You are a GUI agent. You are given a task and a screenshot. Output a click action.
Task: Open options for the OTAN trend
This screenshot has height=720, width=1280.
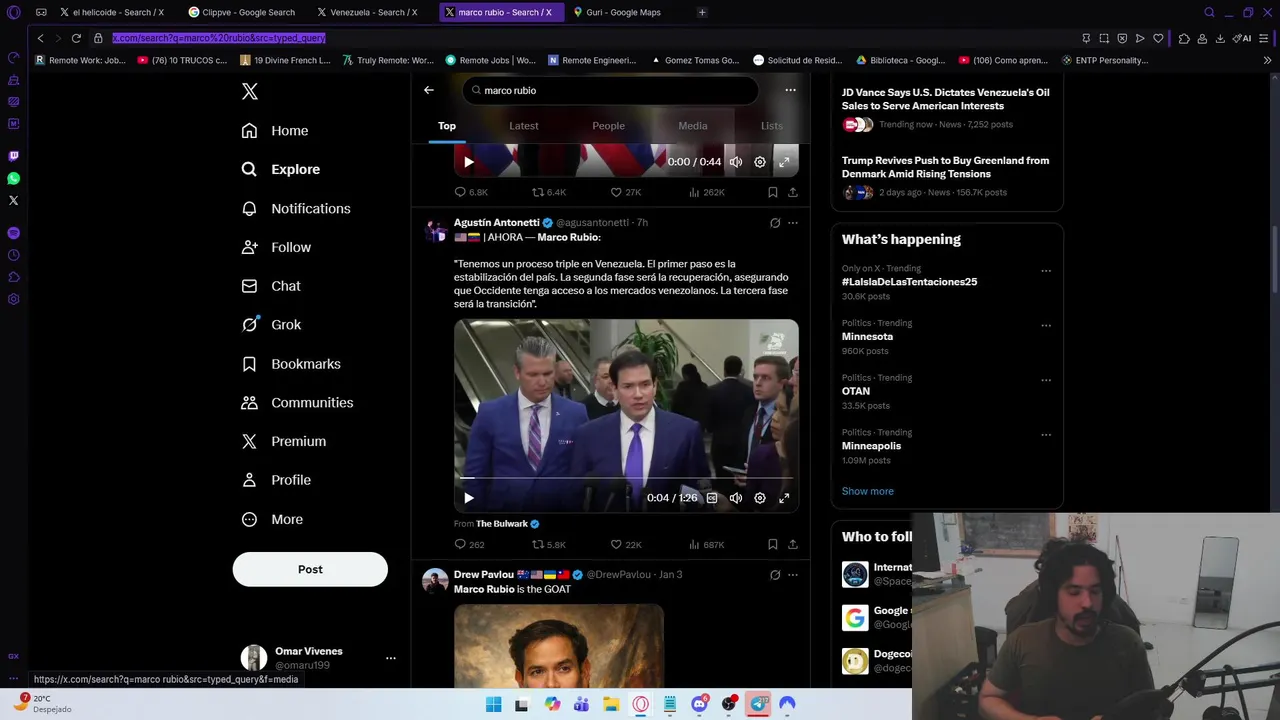click(x=1046, y=380)
